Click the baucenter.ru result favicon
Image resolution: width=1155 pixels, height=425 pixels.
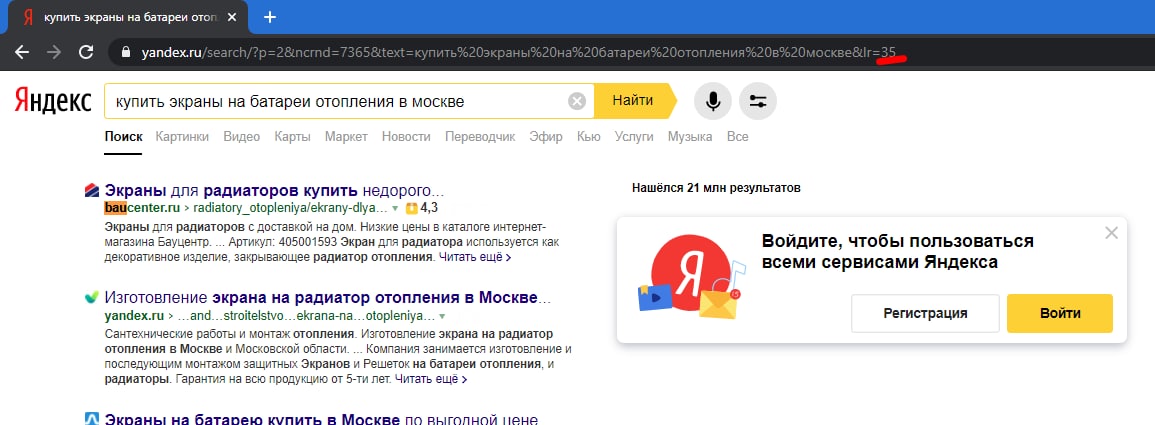click(92, 191)
